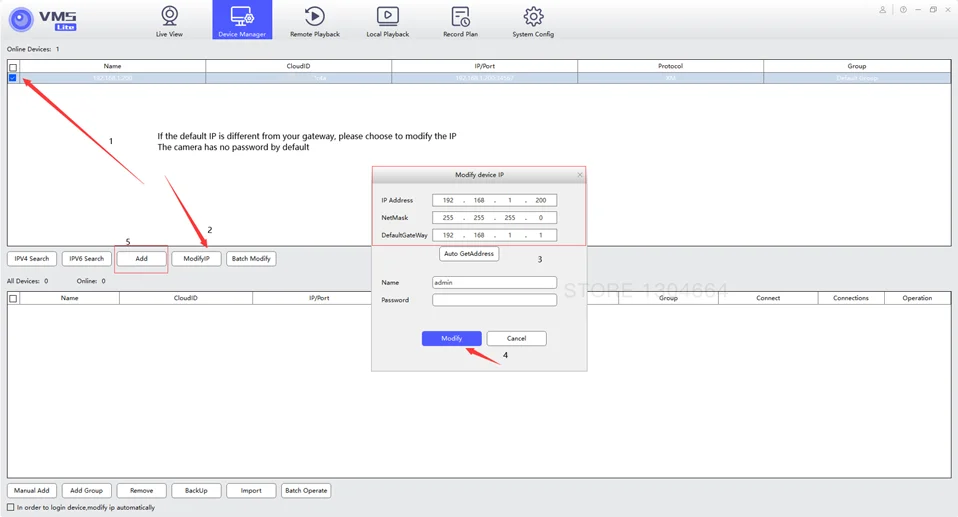Click the Name field containing admin

coord(494,282)
